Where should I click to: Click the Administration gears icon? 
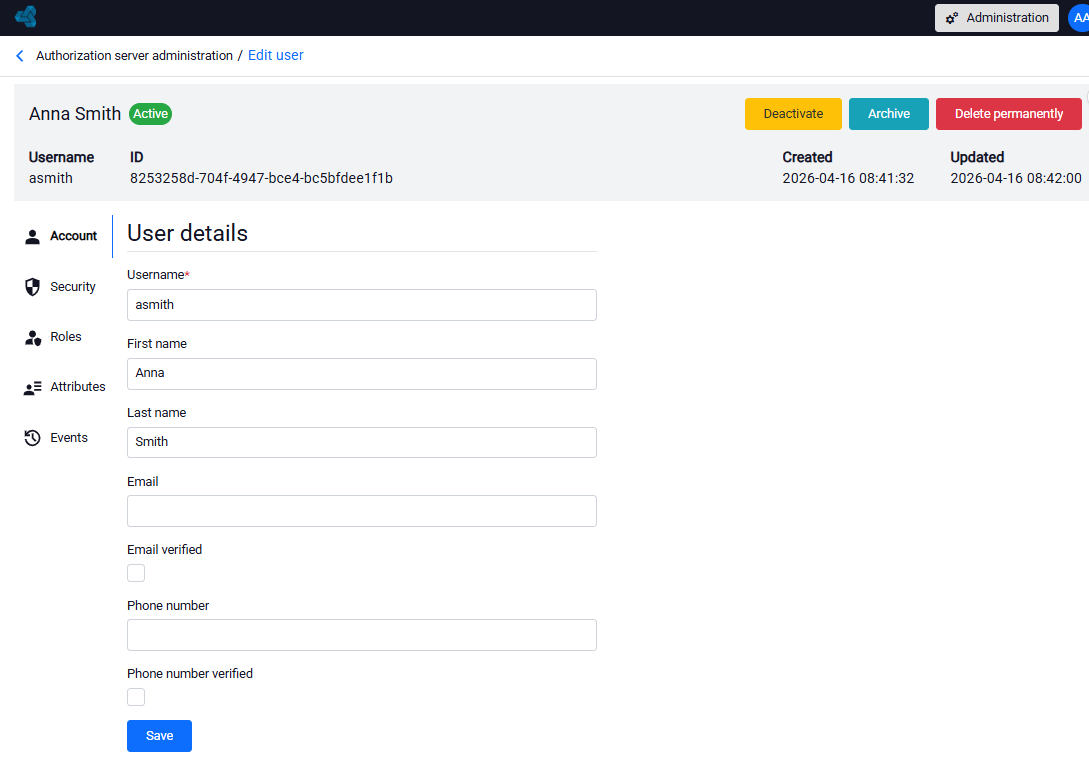pyautogui.click(x=951, y=18)
